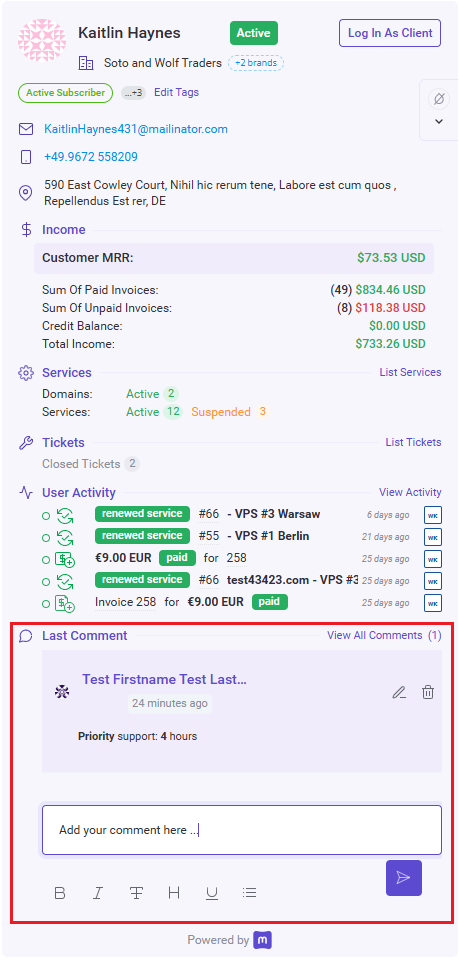Viewport: 459px width, 960px height.
Task: Send the comment with paper plane button
Action: click(x=404, y=878)
